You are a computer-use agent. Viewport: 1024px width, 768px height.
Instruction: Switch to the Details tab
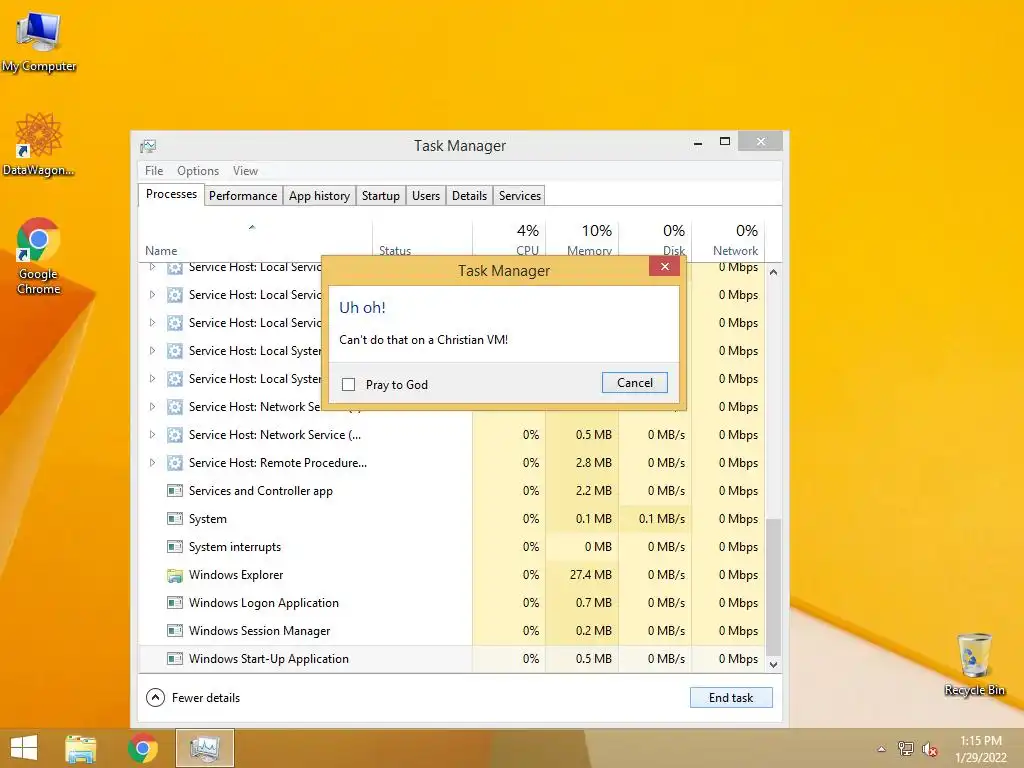(470, 196)
